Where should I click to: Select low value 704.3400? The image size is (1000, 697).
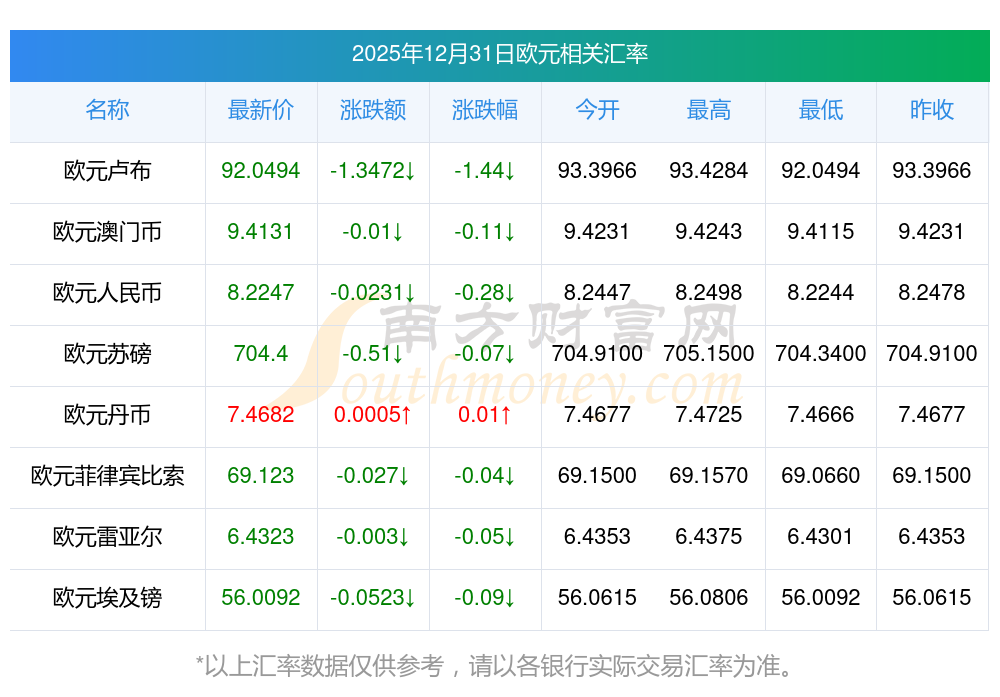pyautogui.click(x=820, y=353)
